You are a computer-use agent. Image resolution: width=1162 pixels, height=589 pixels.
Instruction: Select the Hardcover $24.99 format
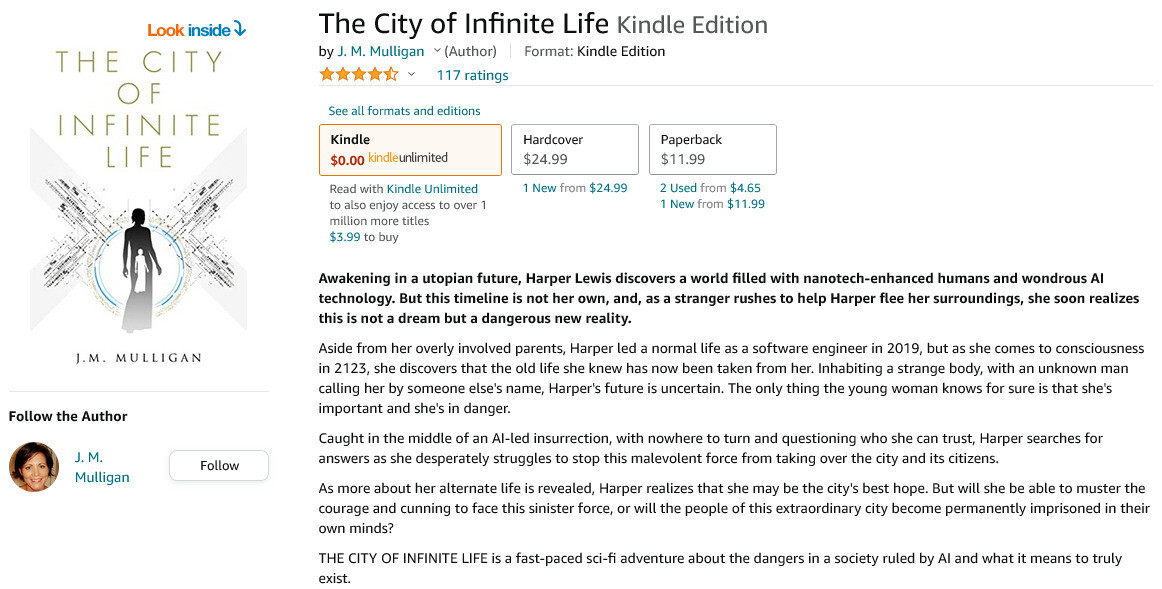pyautogui.click(x=574, y=149)
